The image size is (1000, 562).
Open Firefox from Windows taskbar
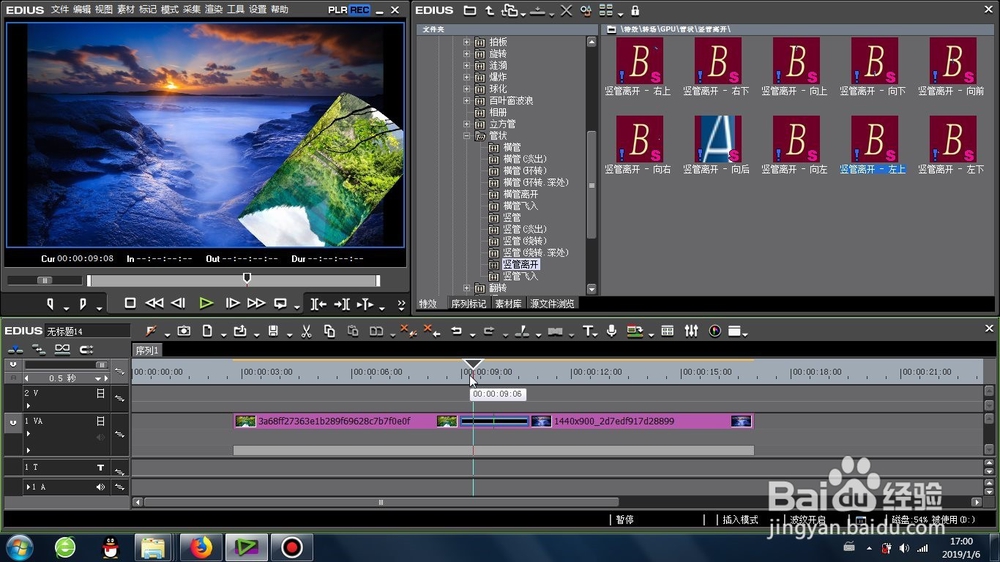click(200, 547)
